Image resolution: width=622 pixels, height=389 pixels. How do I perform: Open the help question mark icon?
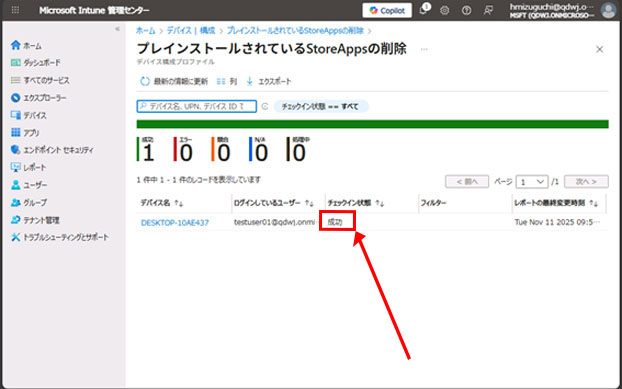tap(466, 11)
